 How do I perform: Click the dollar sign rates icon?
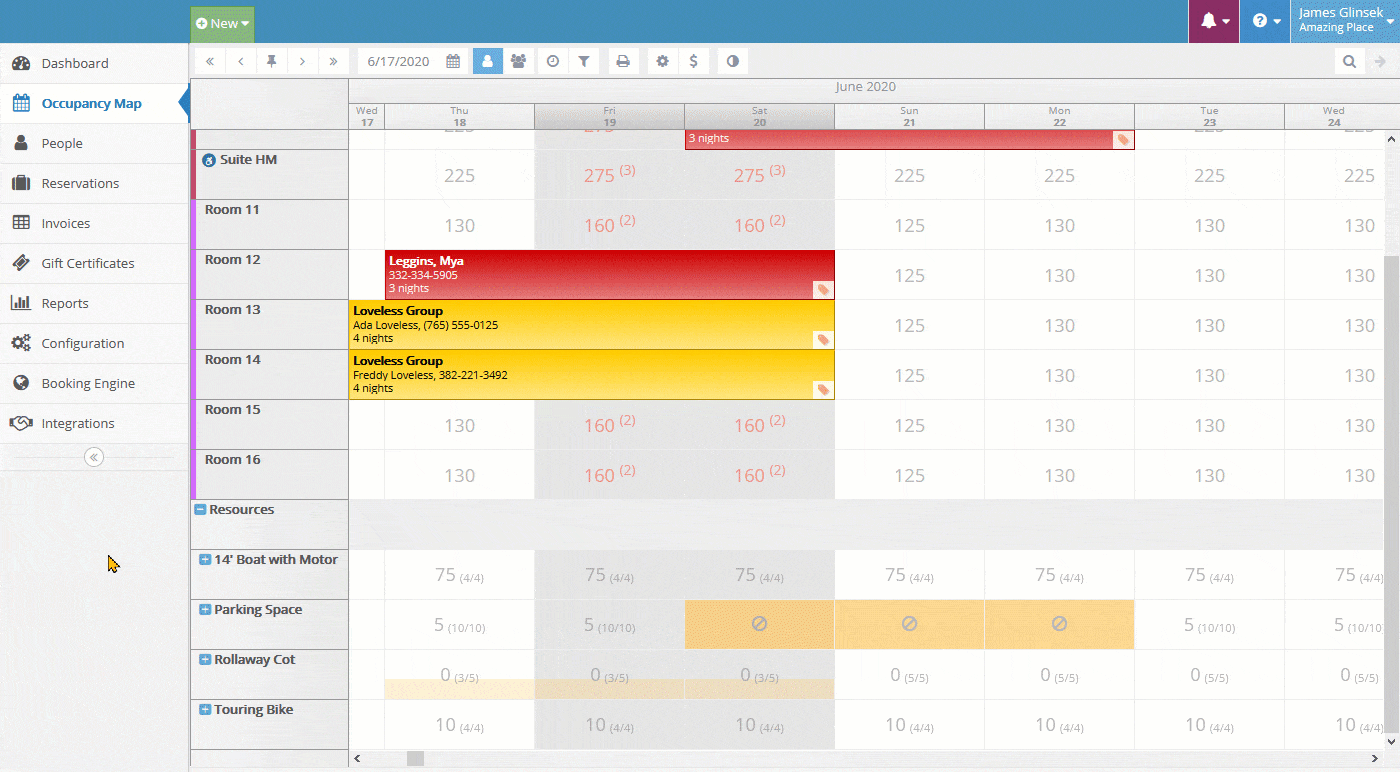point(694,61)
